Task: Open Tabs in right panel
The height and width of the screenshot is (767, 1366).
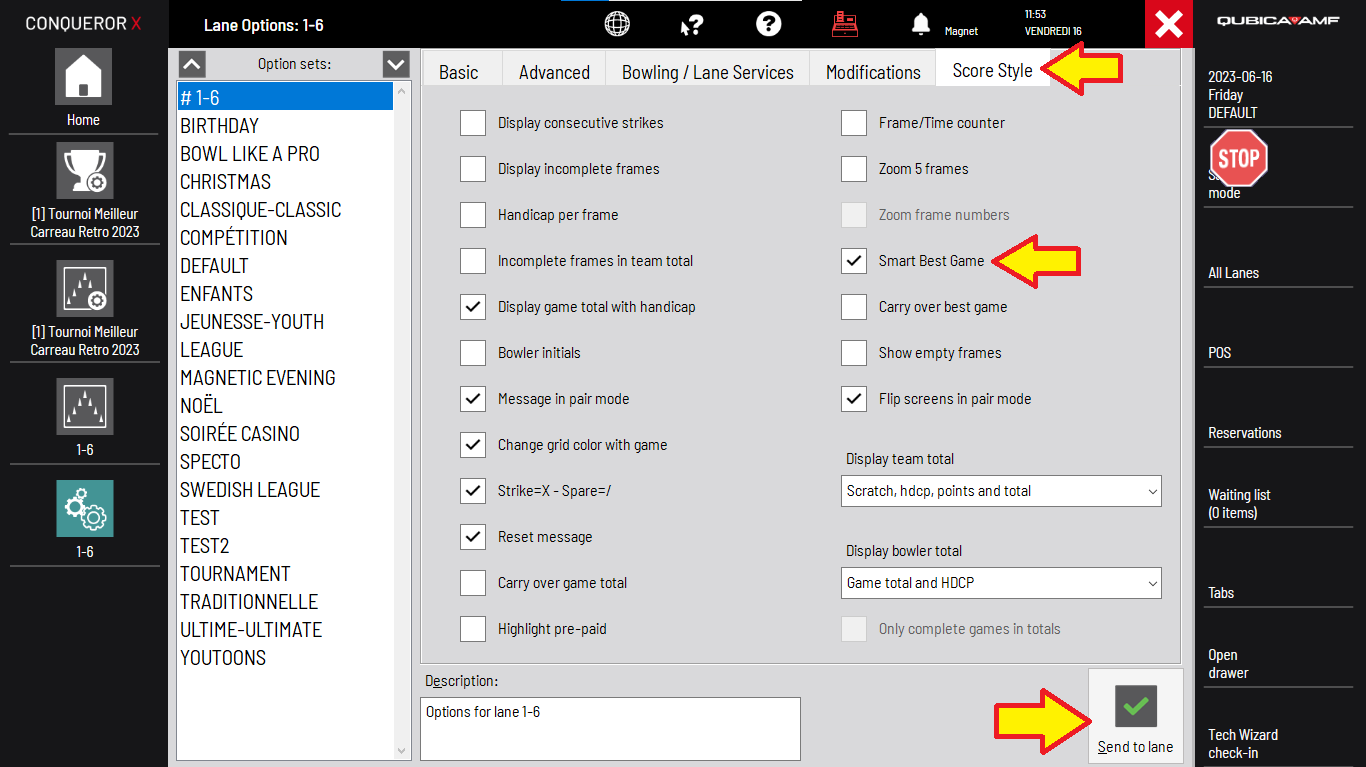Action: (1280, 593)
